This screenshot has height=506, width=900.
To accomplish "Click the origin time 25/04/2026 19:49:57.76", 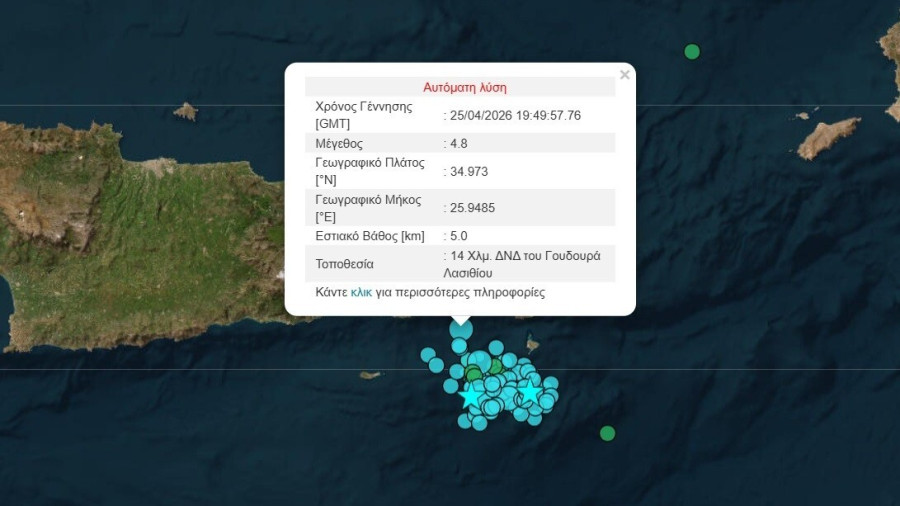I will pyautogui.click(x=515, y=115).
